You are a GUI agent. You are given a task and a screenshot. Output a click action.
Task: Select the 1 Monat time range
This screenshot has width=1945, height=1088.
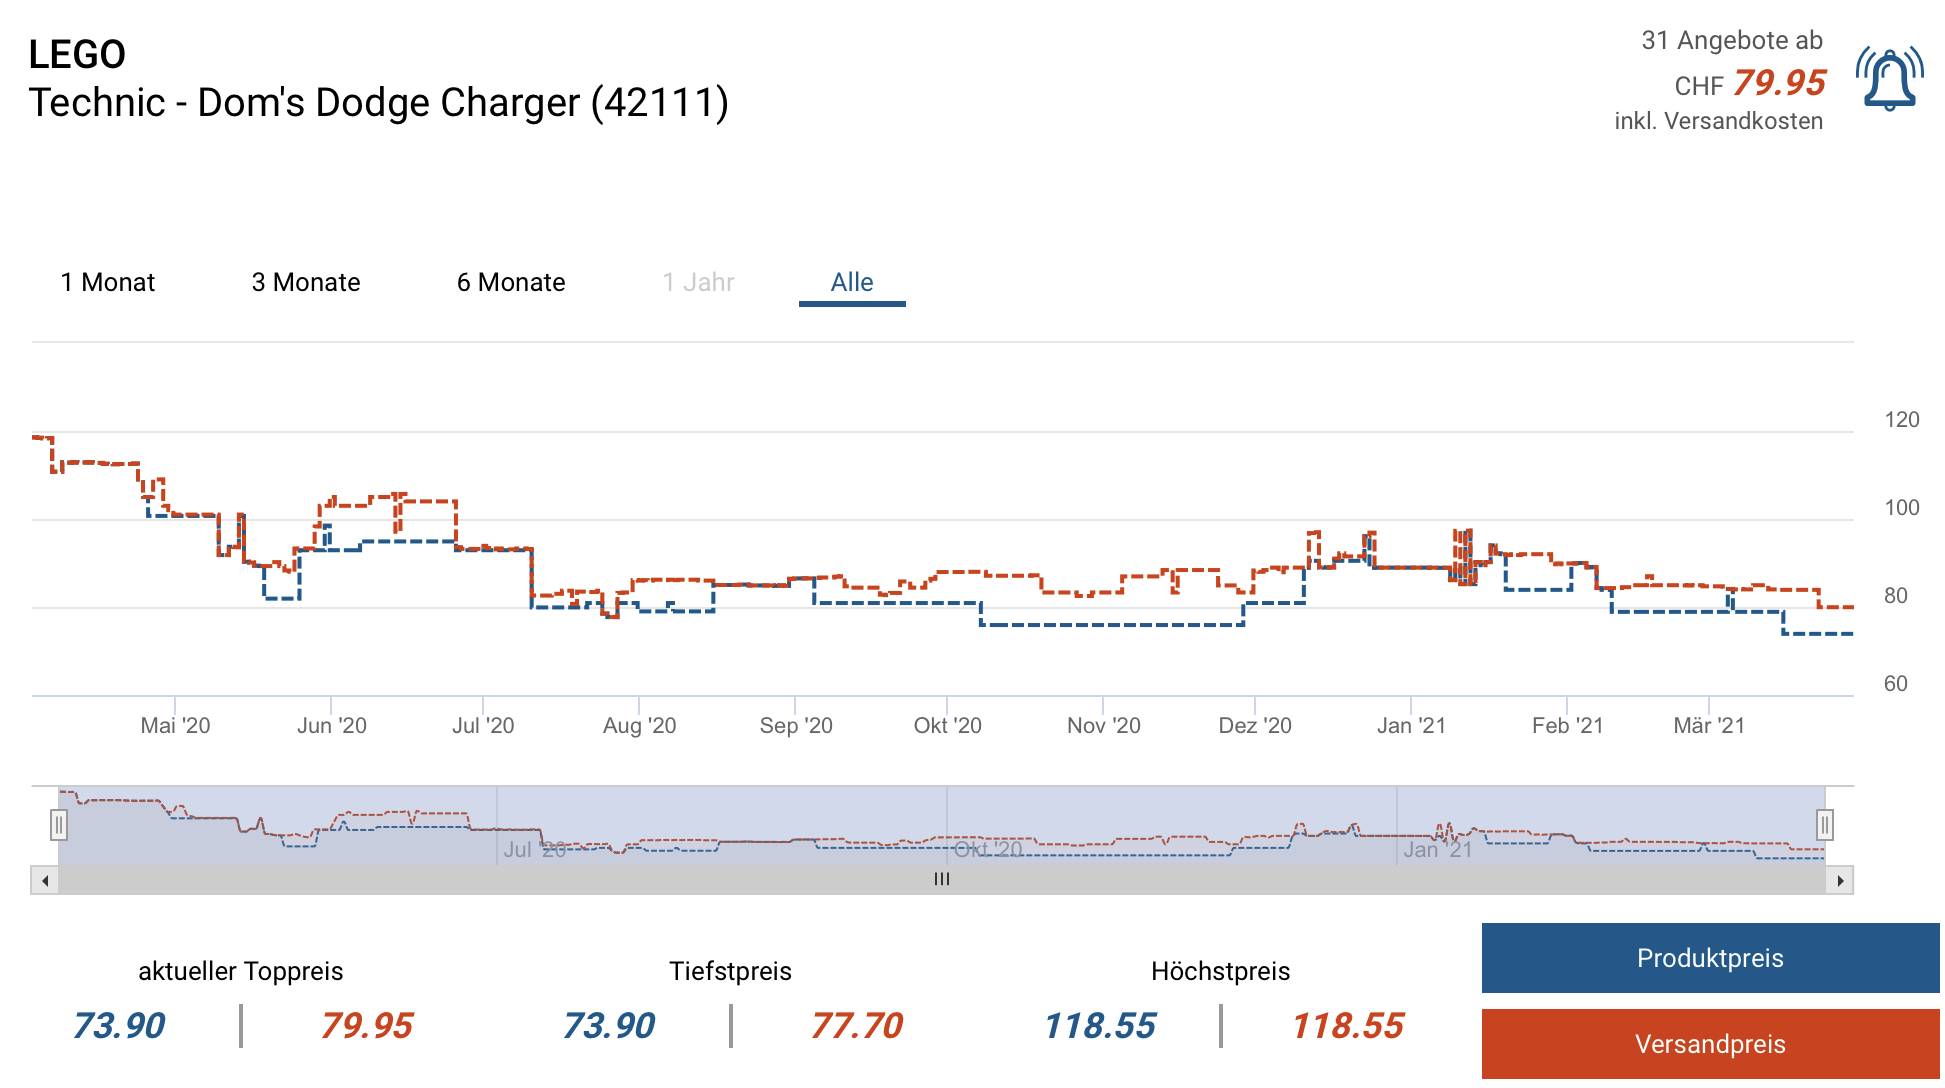click(x=108, y=283)
